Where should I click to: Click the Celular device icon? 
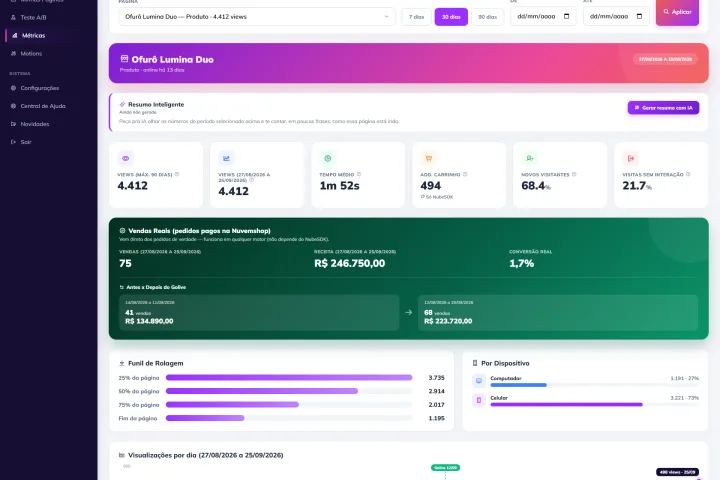point(479,400)
